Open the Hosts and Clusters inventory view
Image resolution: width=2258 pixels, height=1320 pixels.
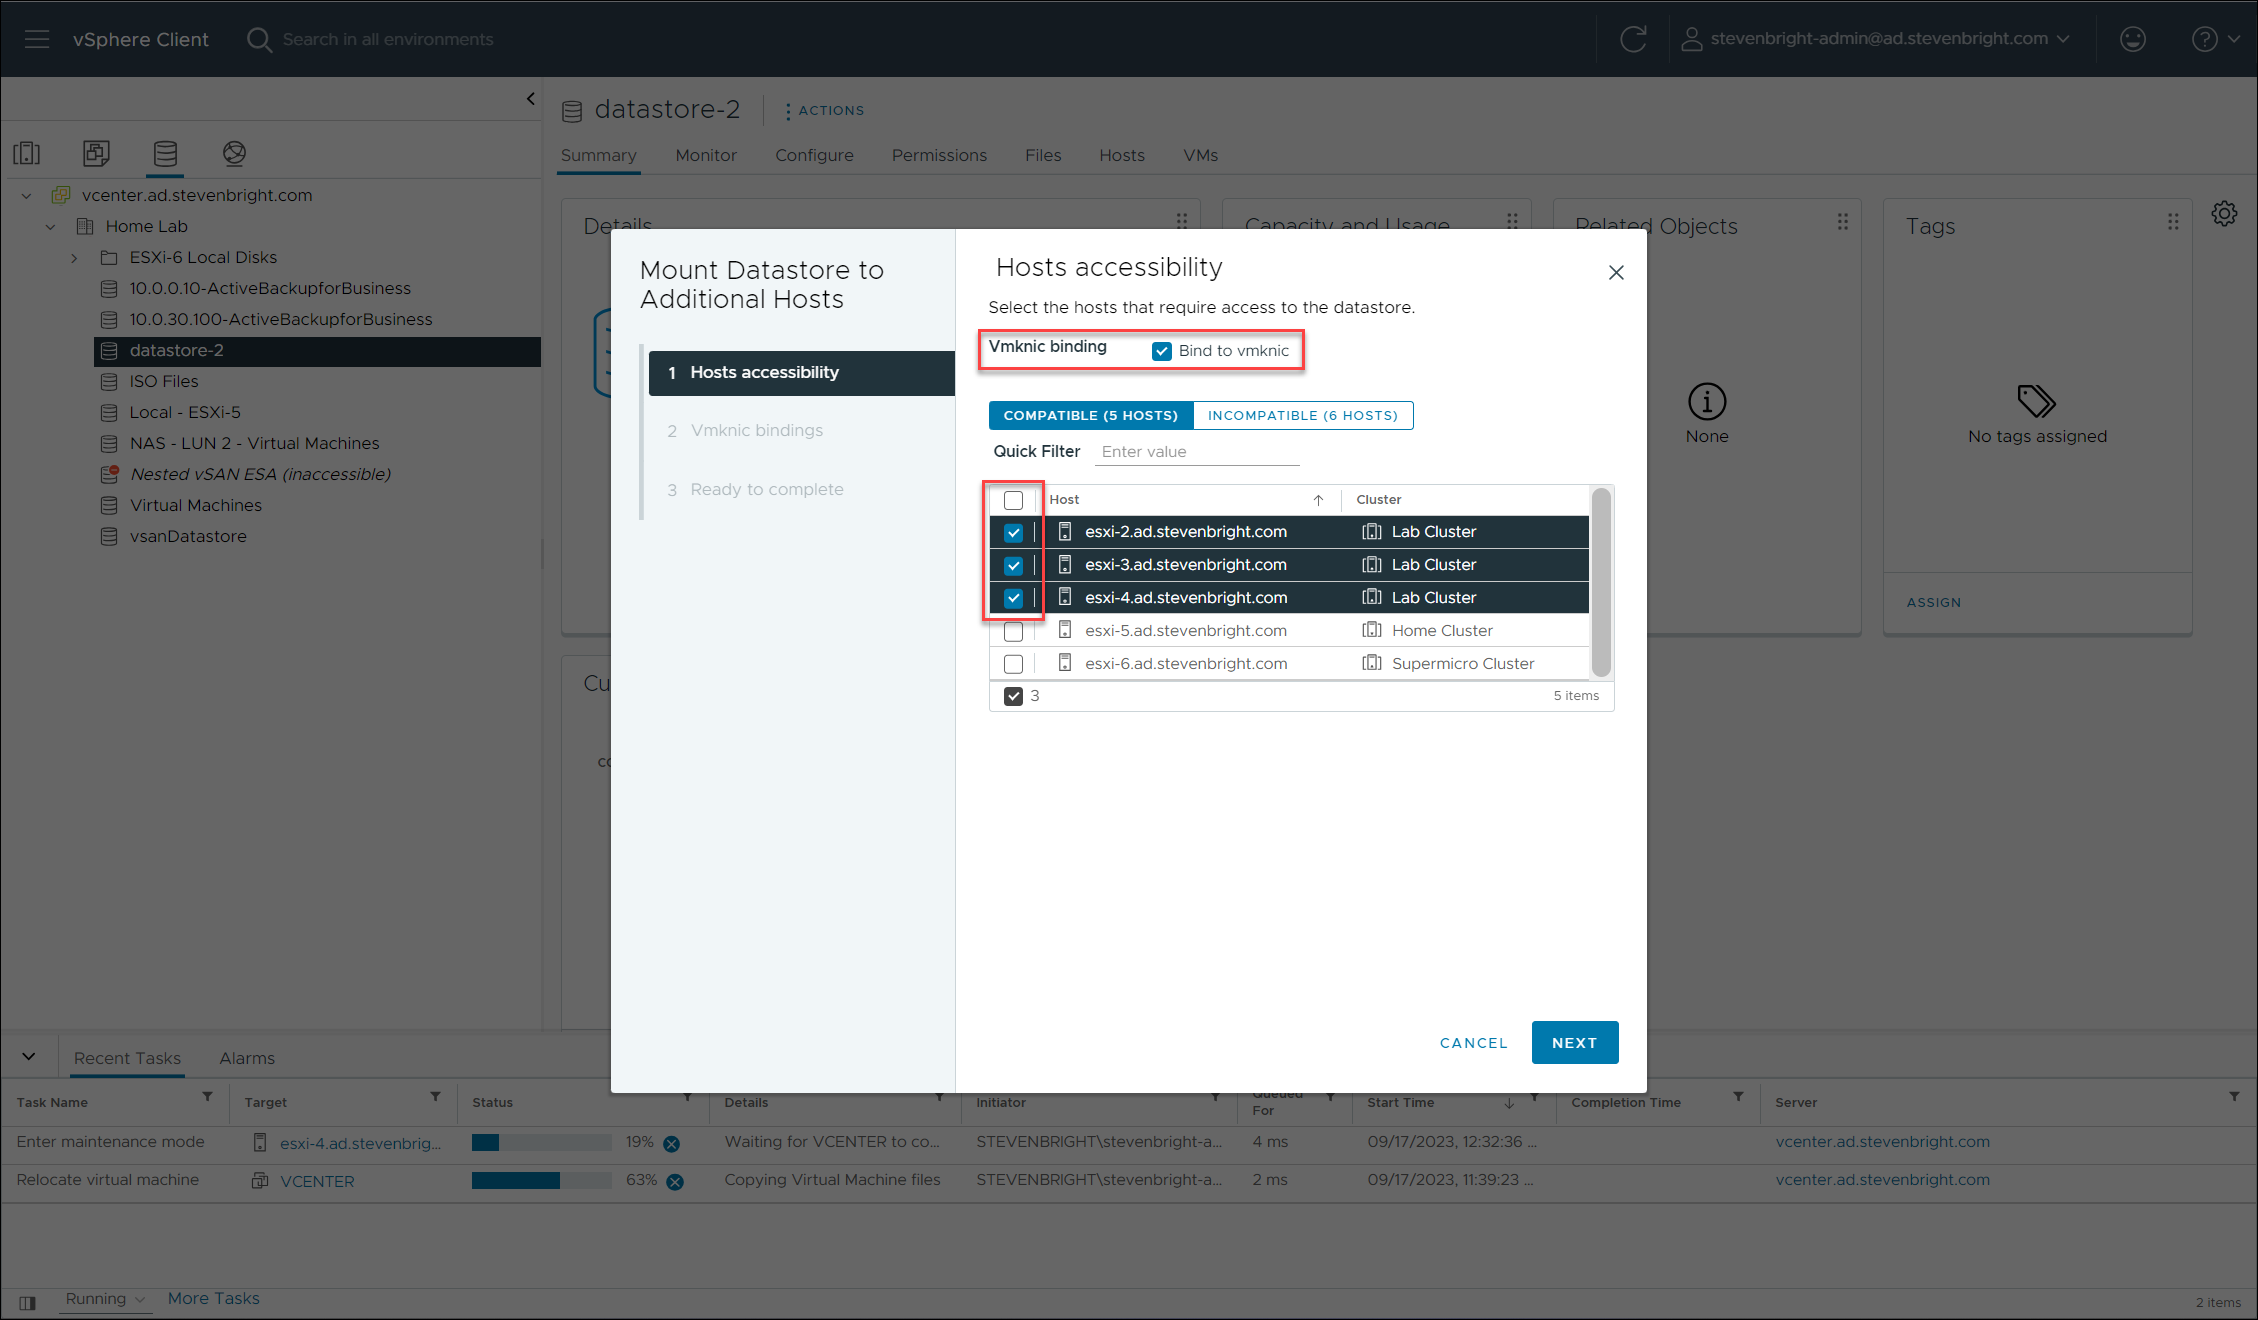pyautogui.click(x=27, y=153)
